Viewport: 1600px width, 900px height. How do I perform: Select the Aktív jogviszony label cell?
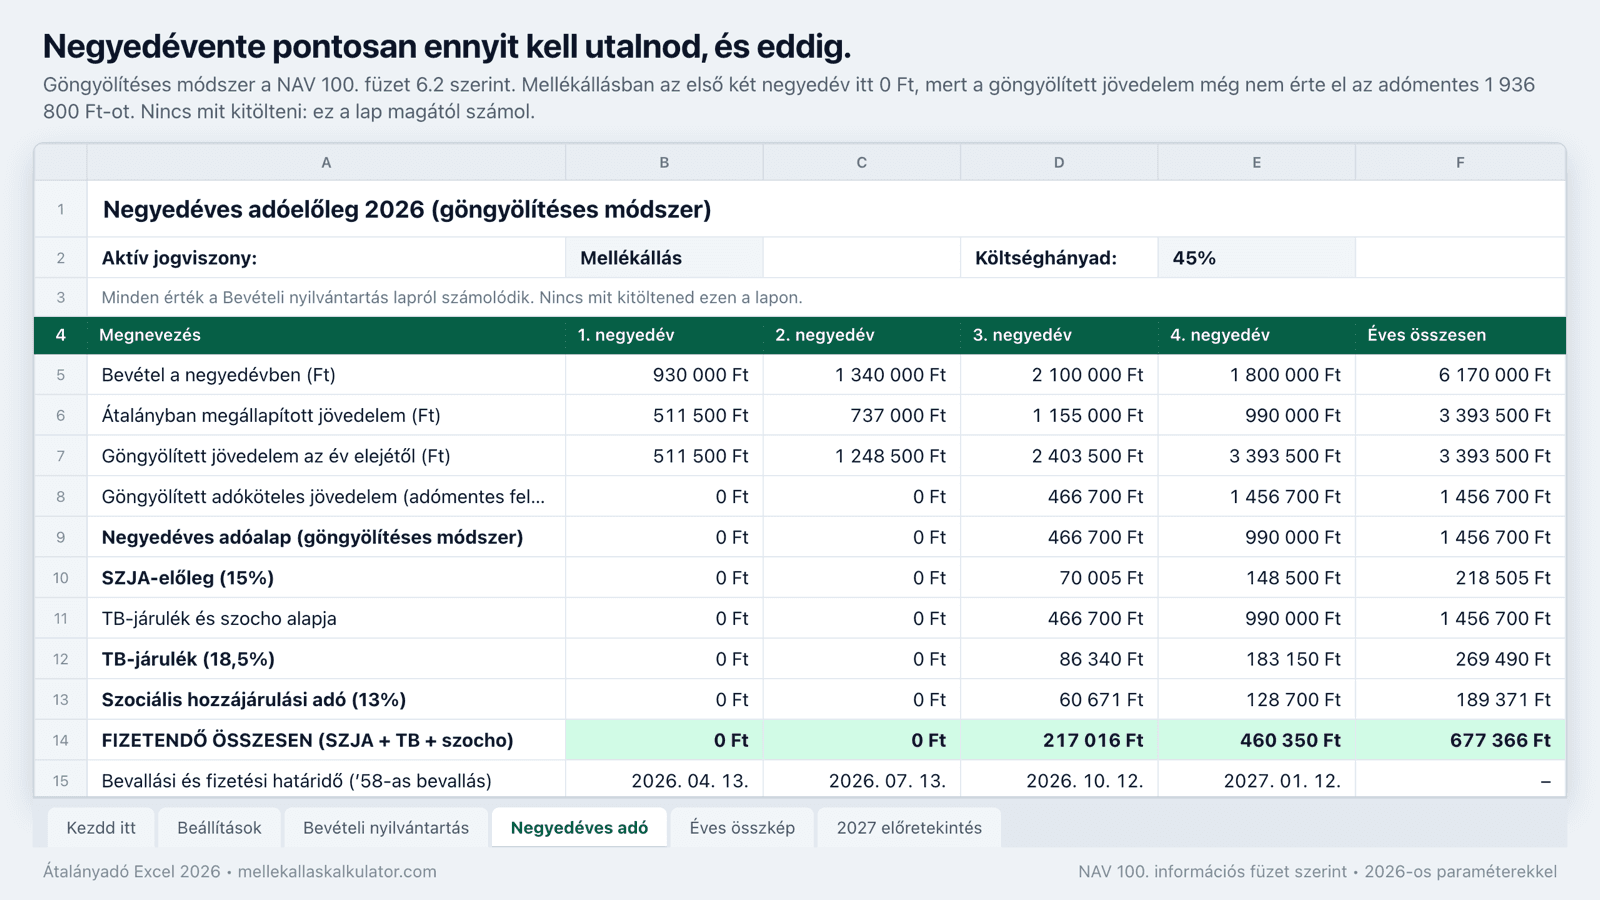click(326, 258)
